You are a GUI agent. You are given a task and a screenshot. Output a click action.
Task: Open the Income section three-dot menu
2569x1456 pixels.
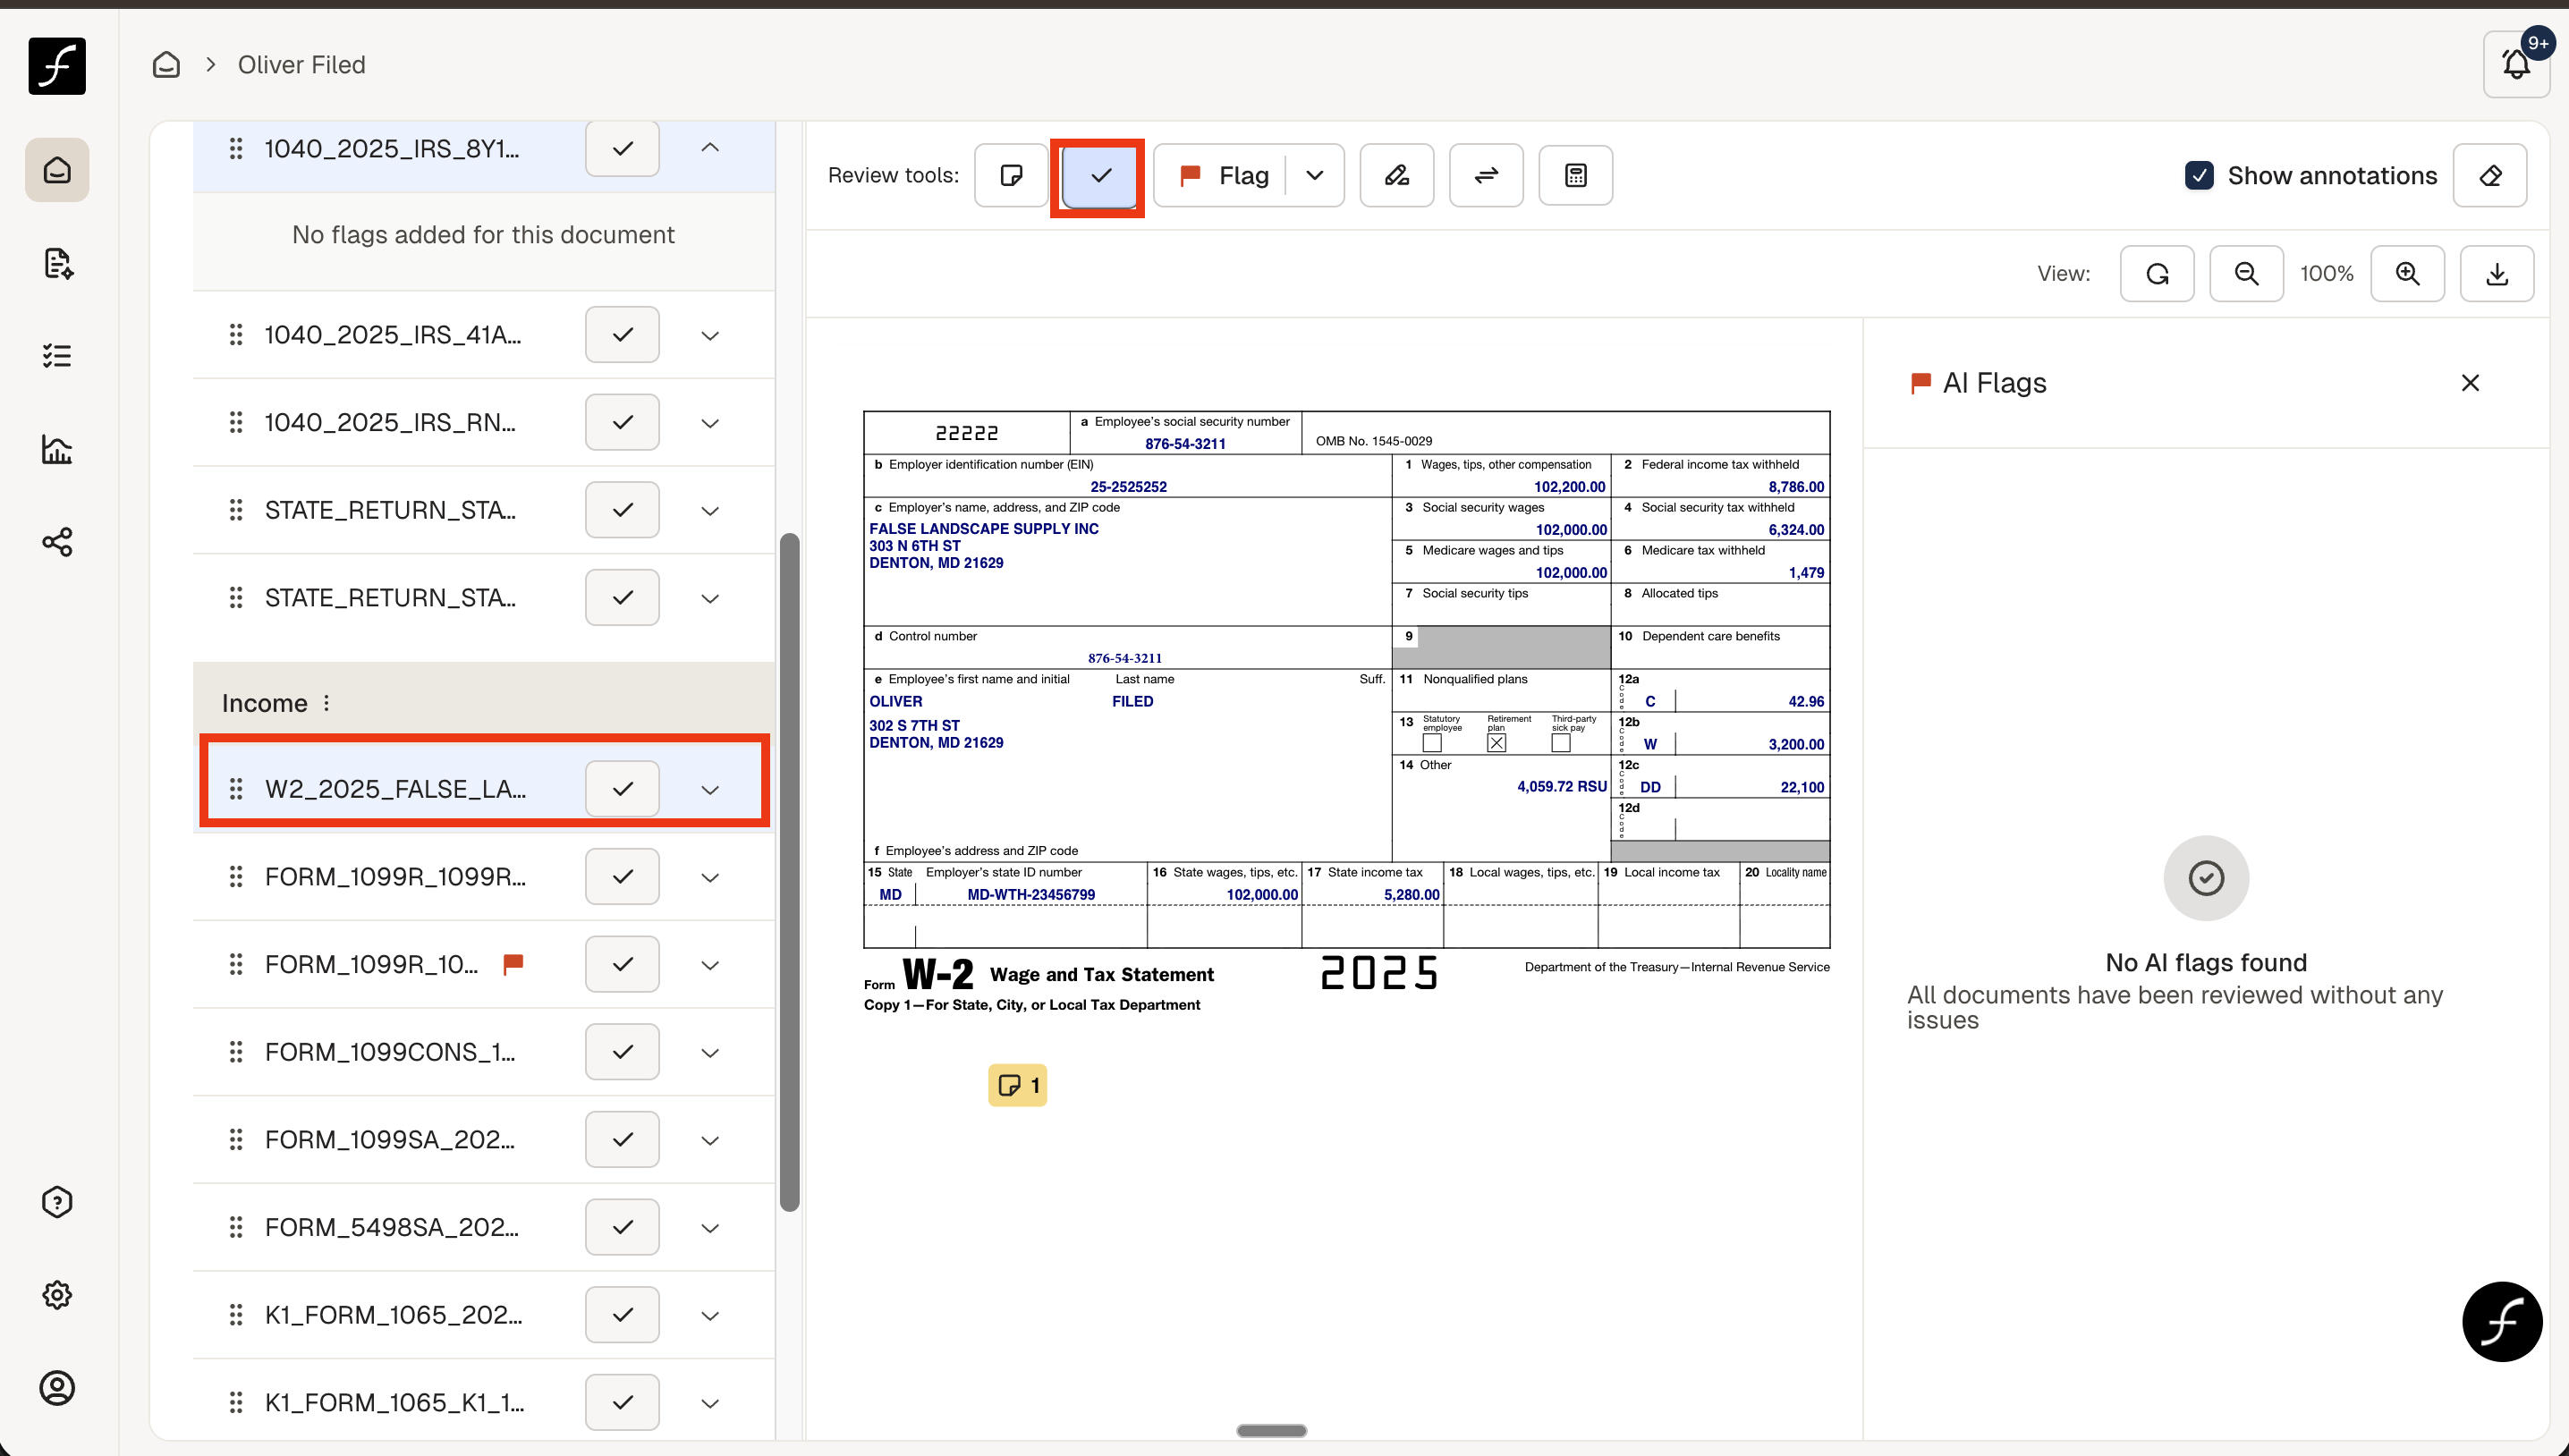326,703
